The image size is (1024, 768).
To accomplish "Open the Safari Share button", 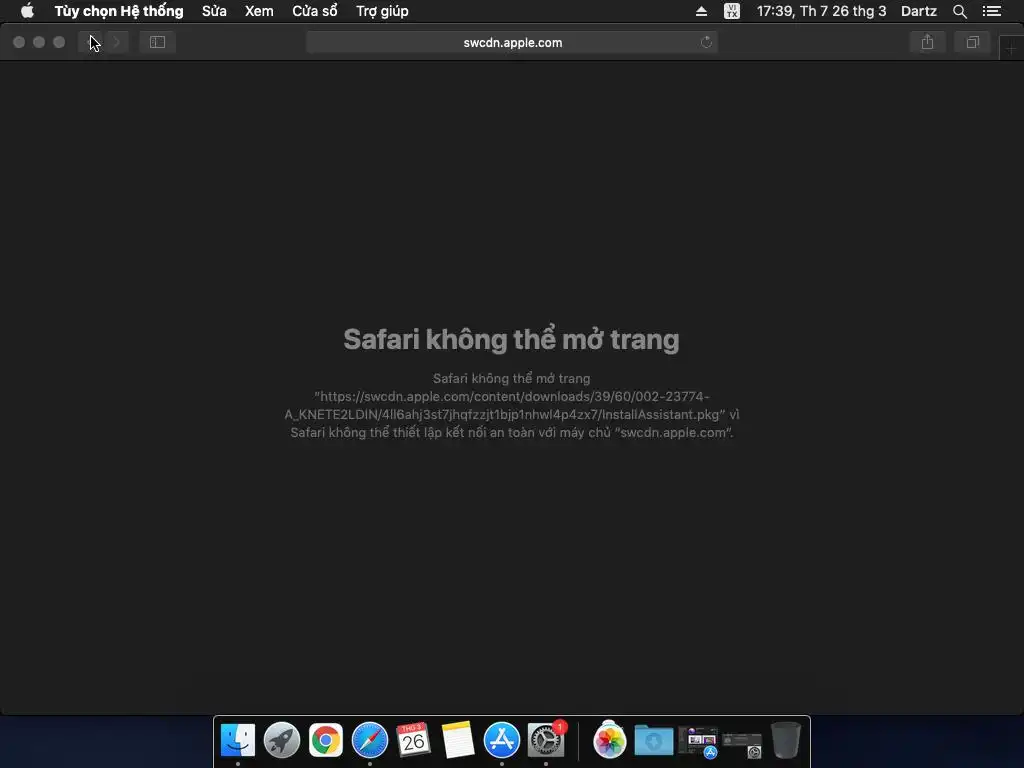I will click(x=927, y=42).
